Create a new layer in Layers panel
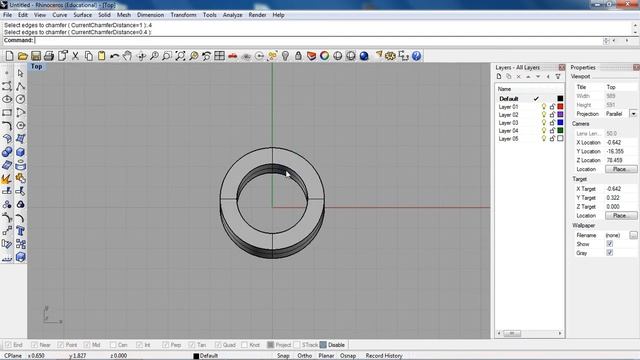640x360 pixels. tap(499, 77)
